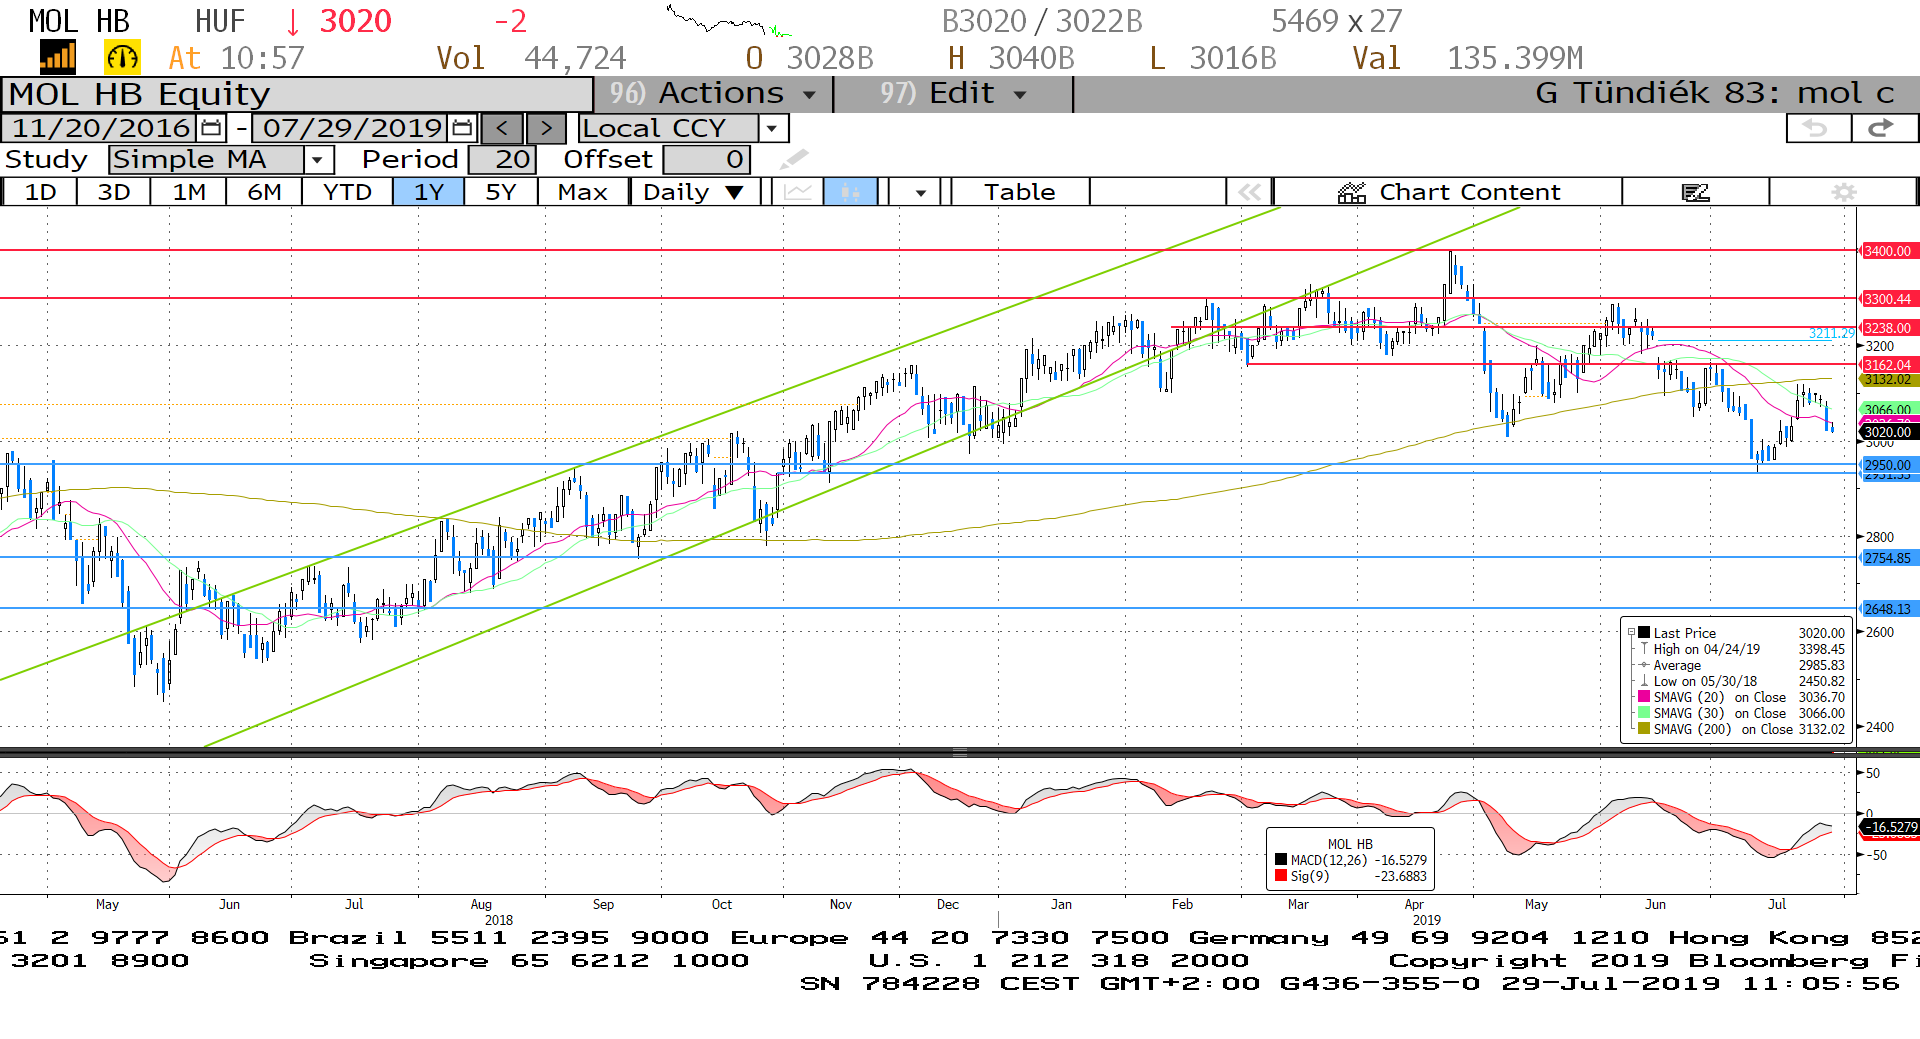The width and height of the screenshot is (1920, 1039).
Task: Select the 6M range tab
Action: point(264,192)
